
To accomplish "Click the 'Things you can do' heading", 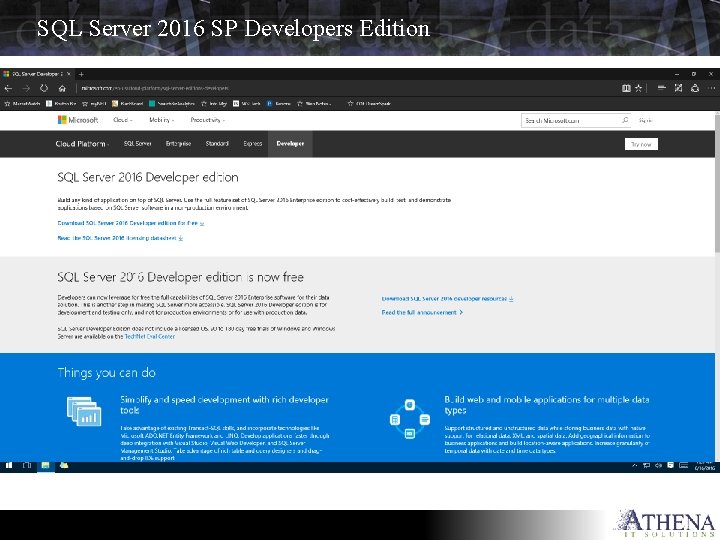I will [x=107, y=372].
